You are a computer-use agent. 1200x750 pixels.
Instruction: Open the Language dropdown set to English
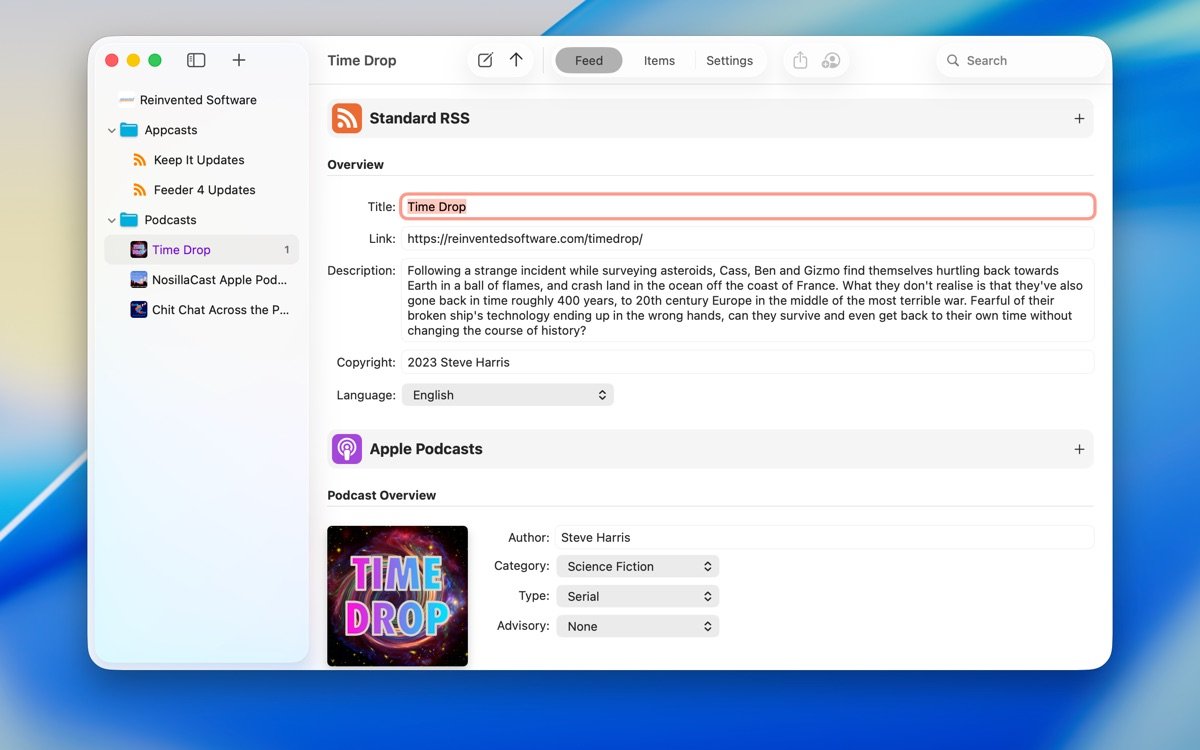(x=508, y=395)
